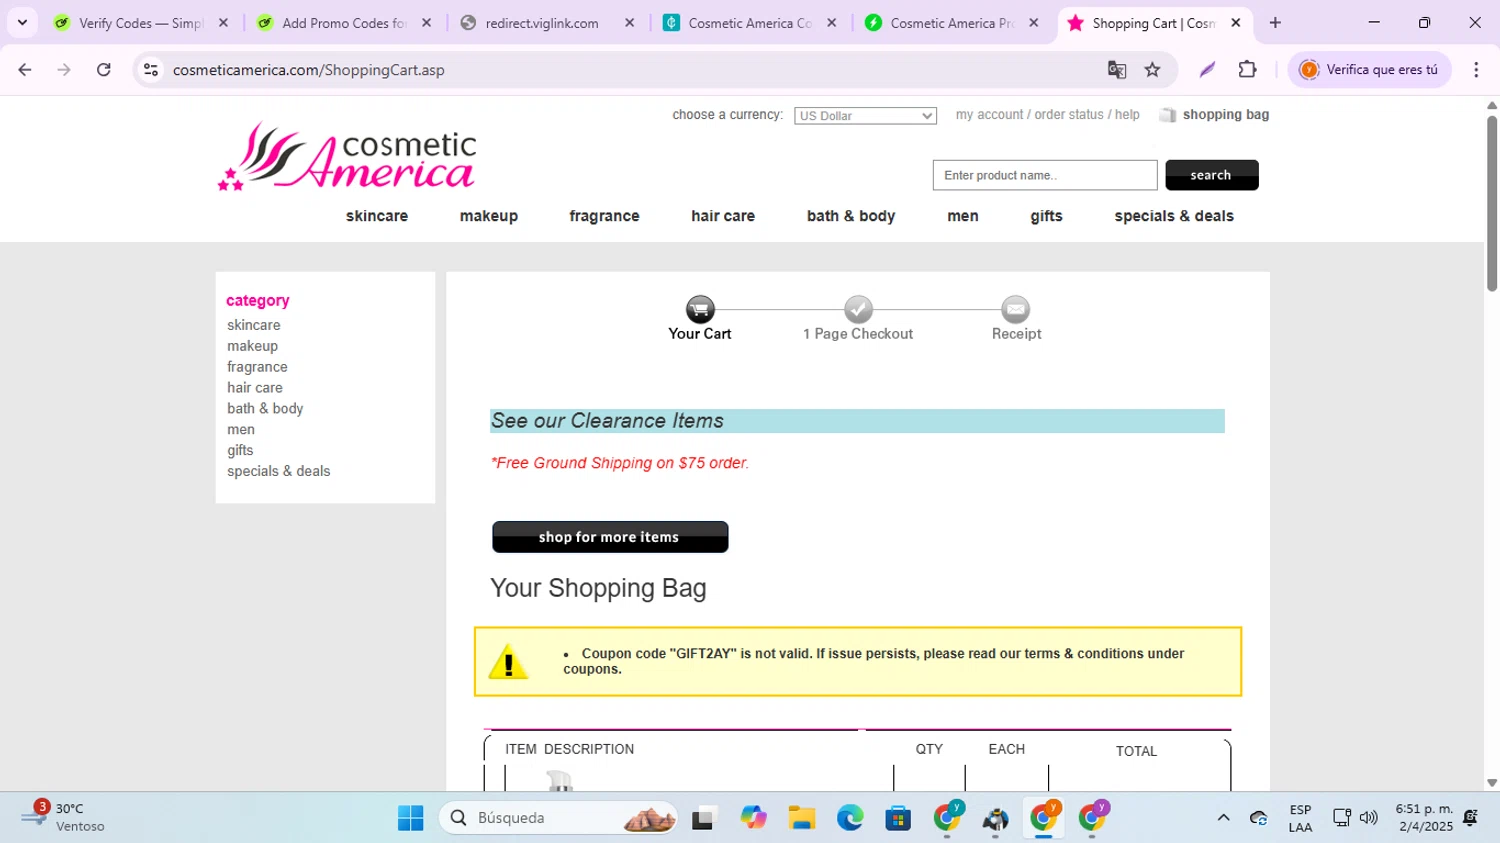Open the skincare navigation menu
Screen dimensions: 1500x843
377,216
